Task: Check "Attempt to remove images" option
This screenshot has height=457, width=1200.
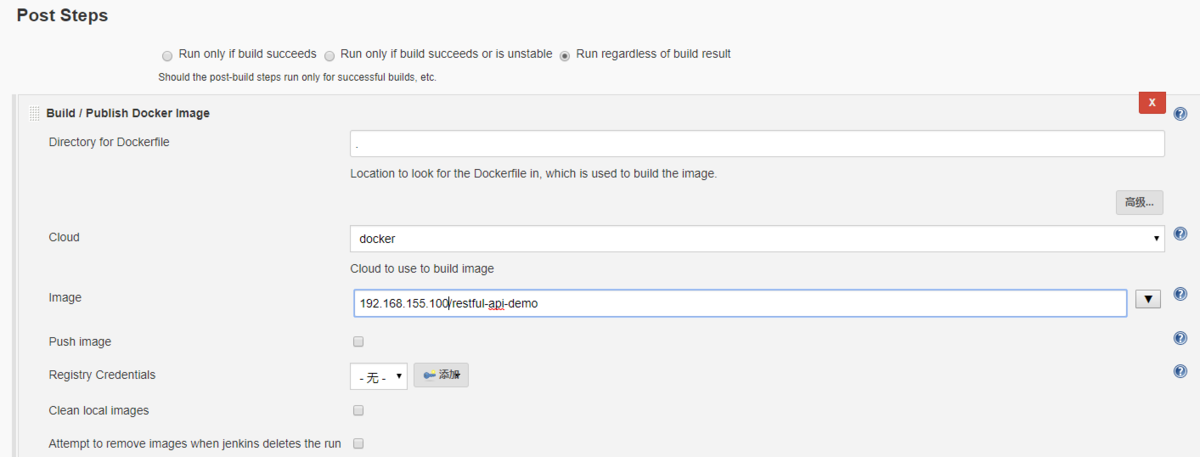Action: pyautogui.click(x=358, y=443)
